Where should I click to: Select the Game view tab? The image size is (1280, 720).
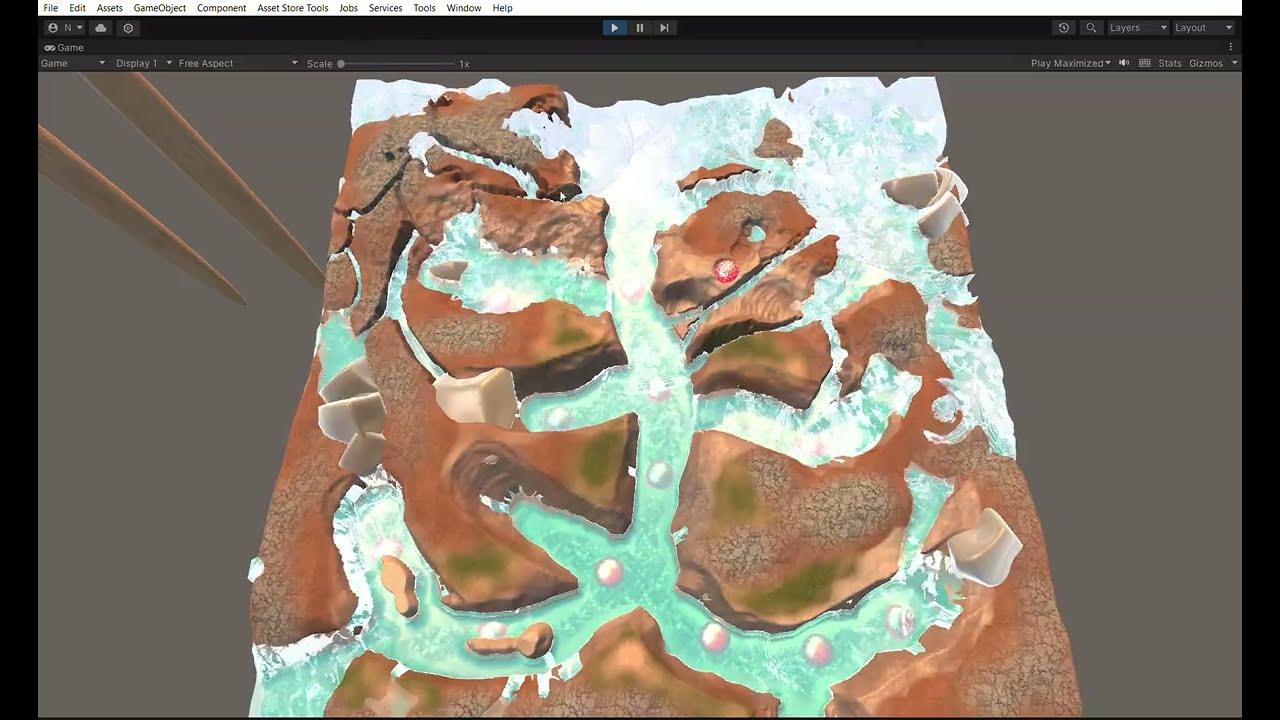click(64, 47)
